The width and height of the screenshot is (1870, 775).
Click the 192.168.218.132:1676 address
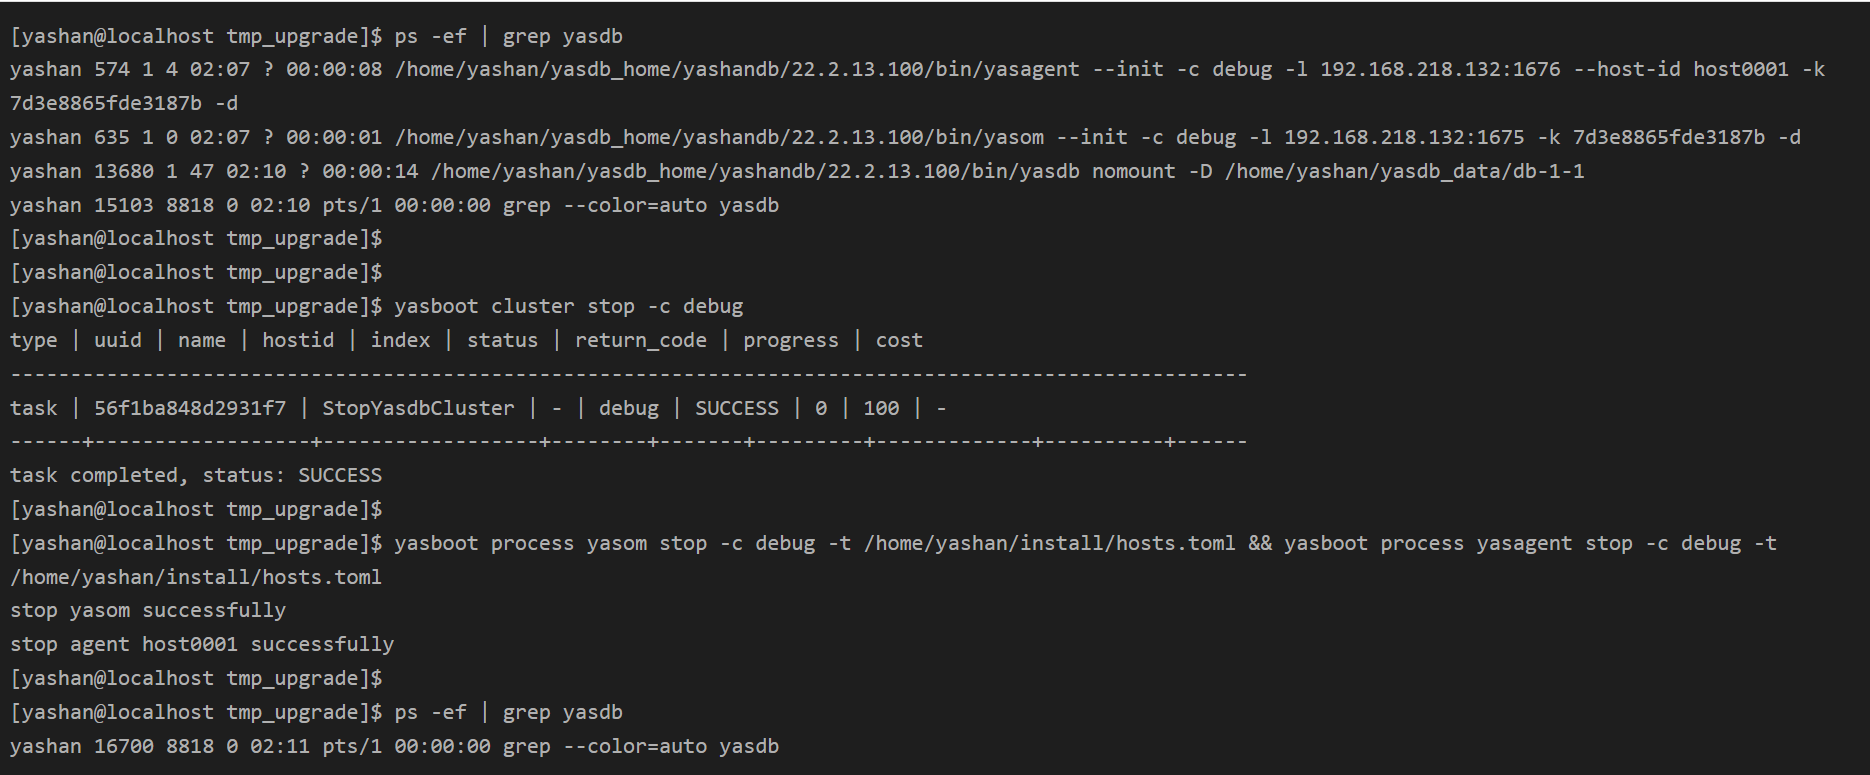pyautogui.click(x=1440, y=70)
